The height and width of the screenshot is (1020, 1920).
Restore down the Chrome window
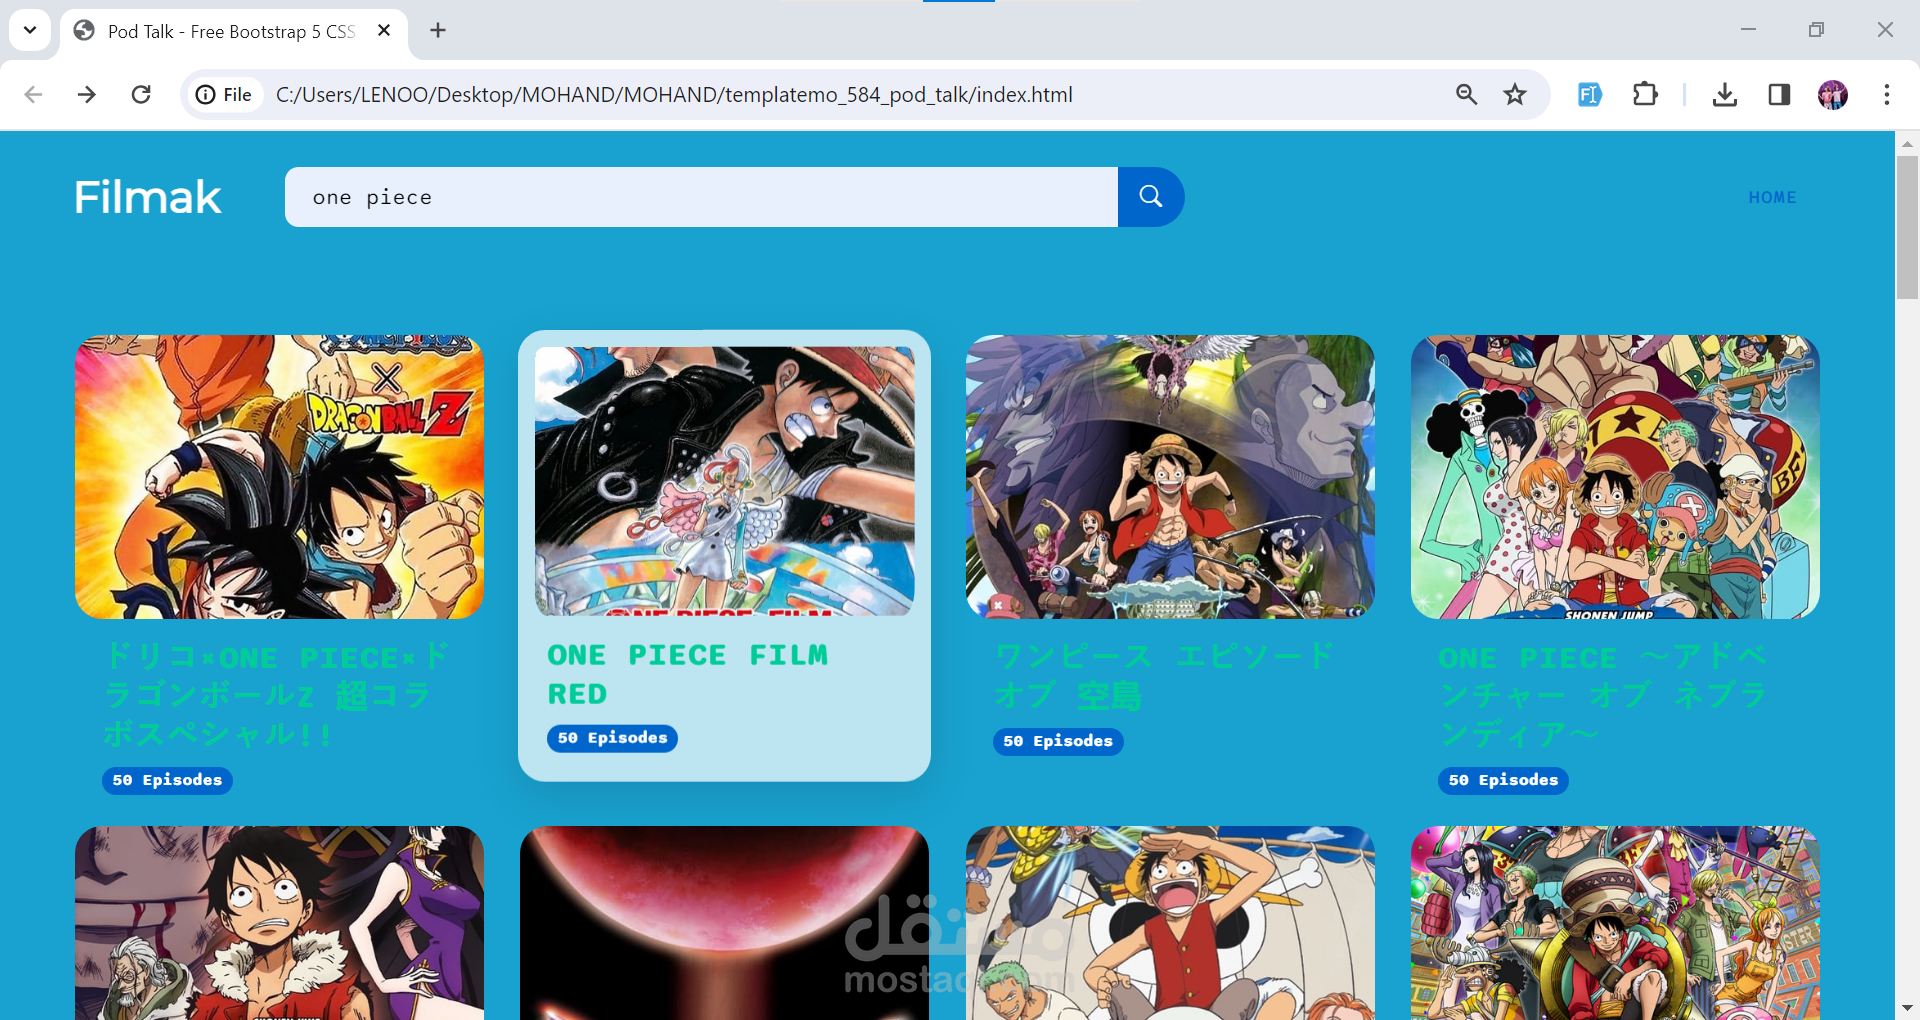point(1816,30)
